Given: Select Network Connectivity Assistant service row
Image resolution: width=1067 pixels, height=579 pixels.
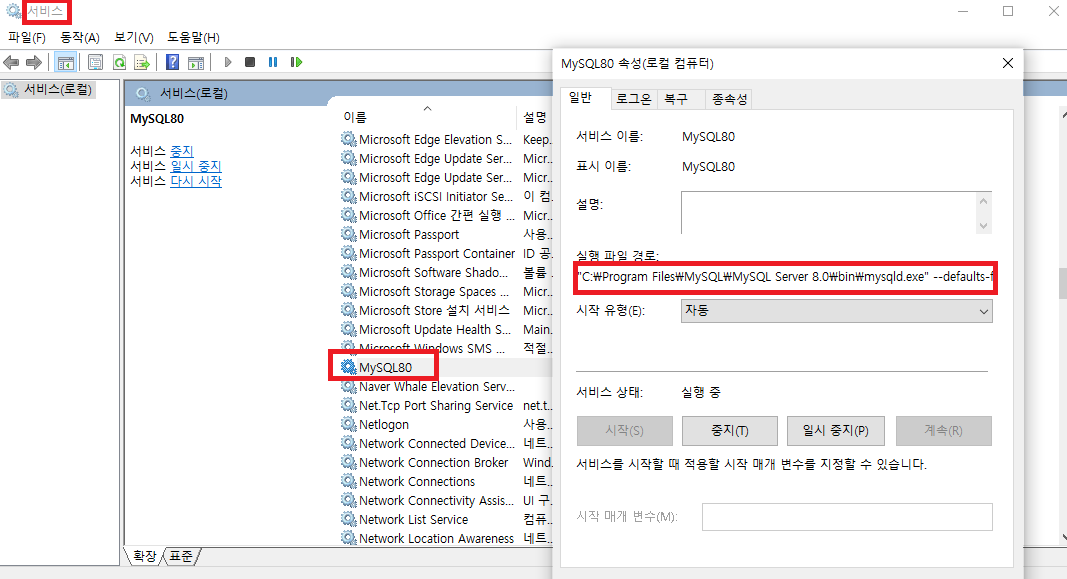Looking at the screenshot, I should pyautogui.click(x=446, y=500).
